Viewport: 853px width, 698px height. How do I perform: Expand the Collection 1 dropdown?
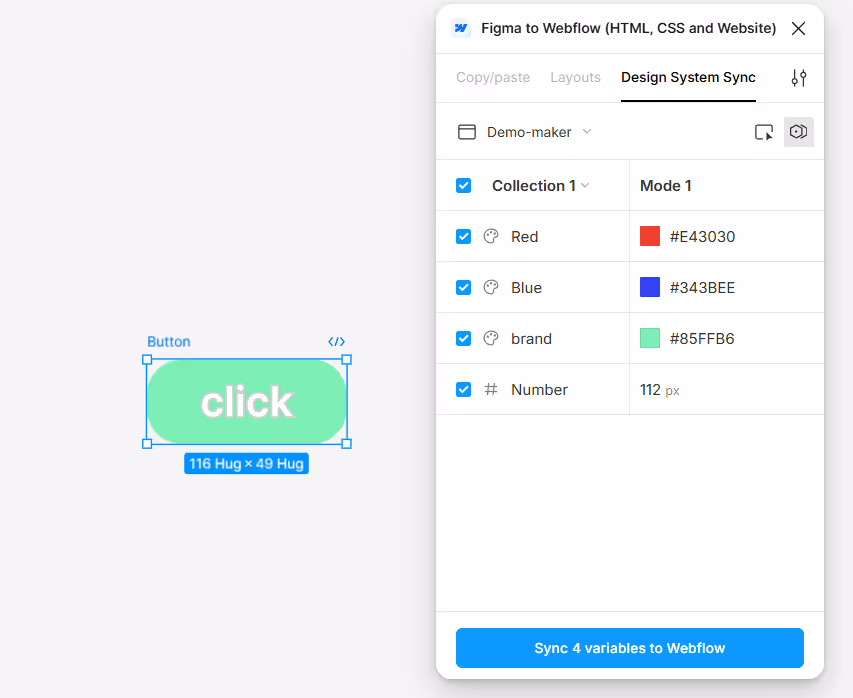click(x=585, y=186)
